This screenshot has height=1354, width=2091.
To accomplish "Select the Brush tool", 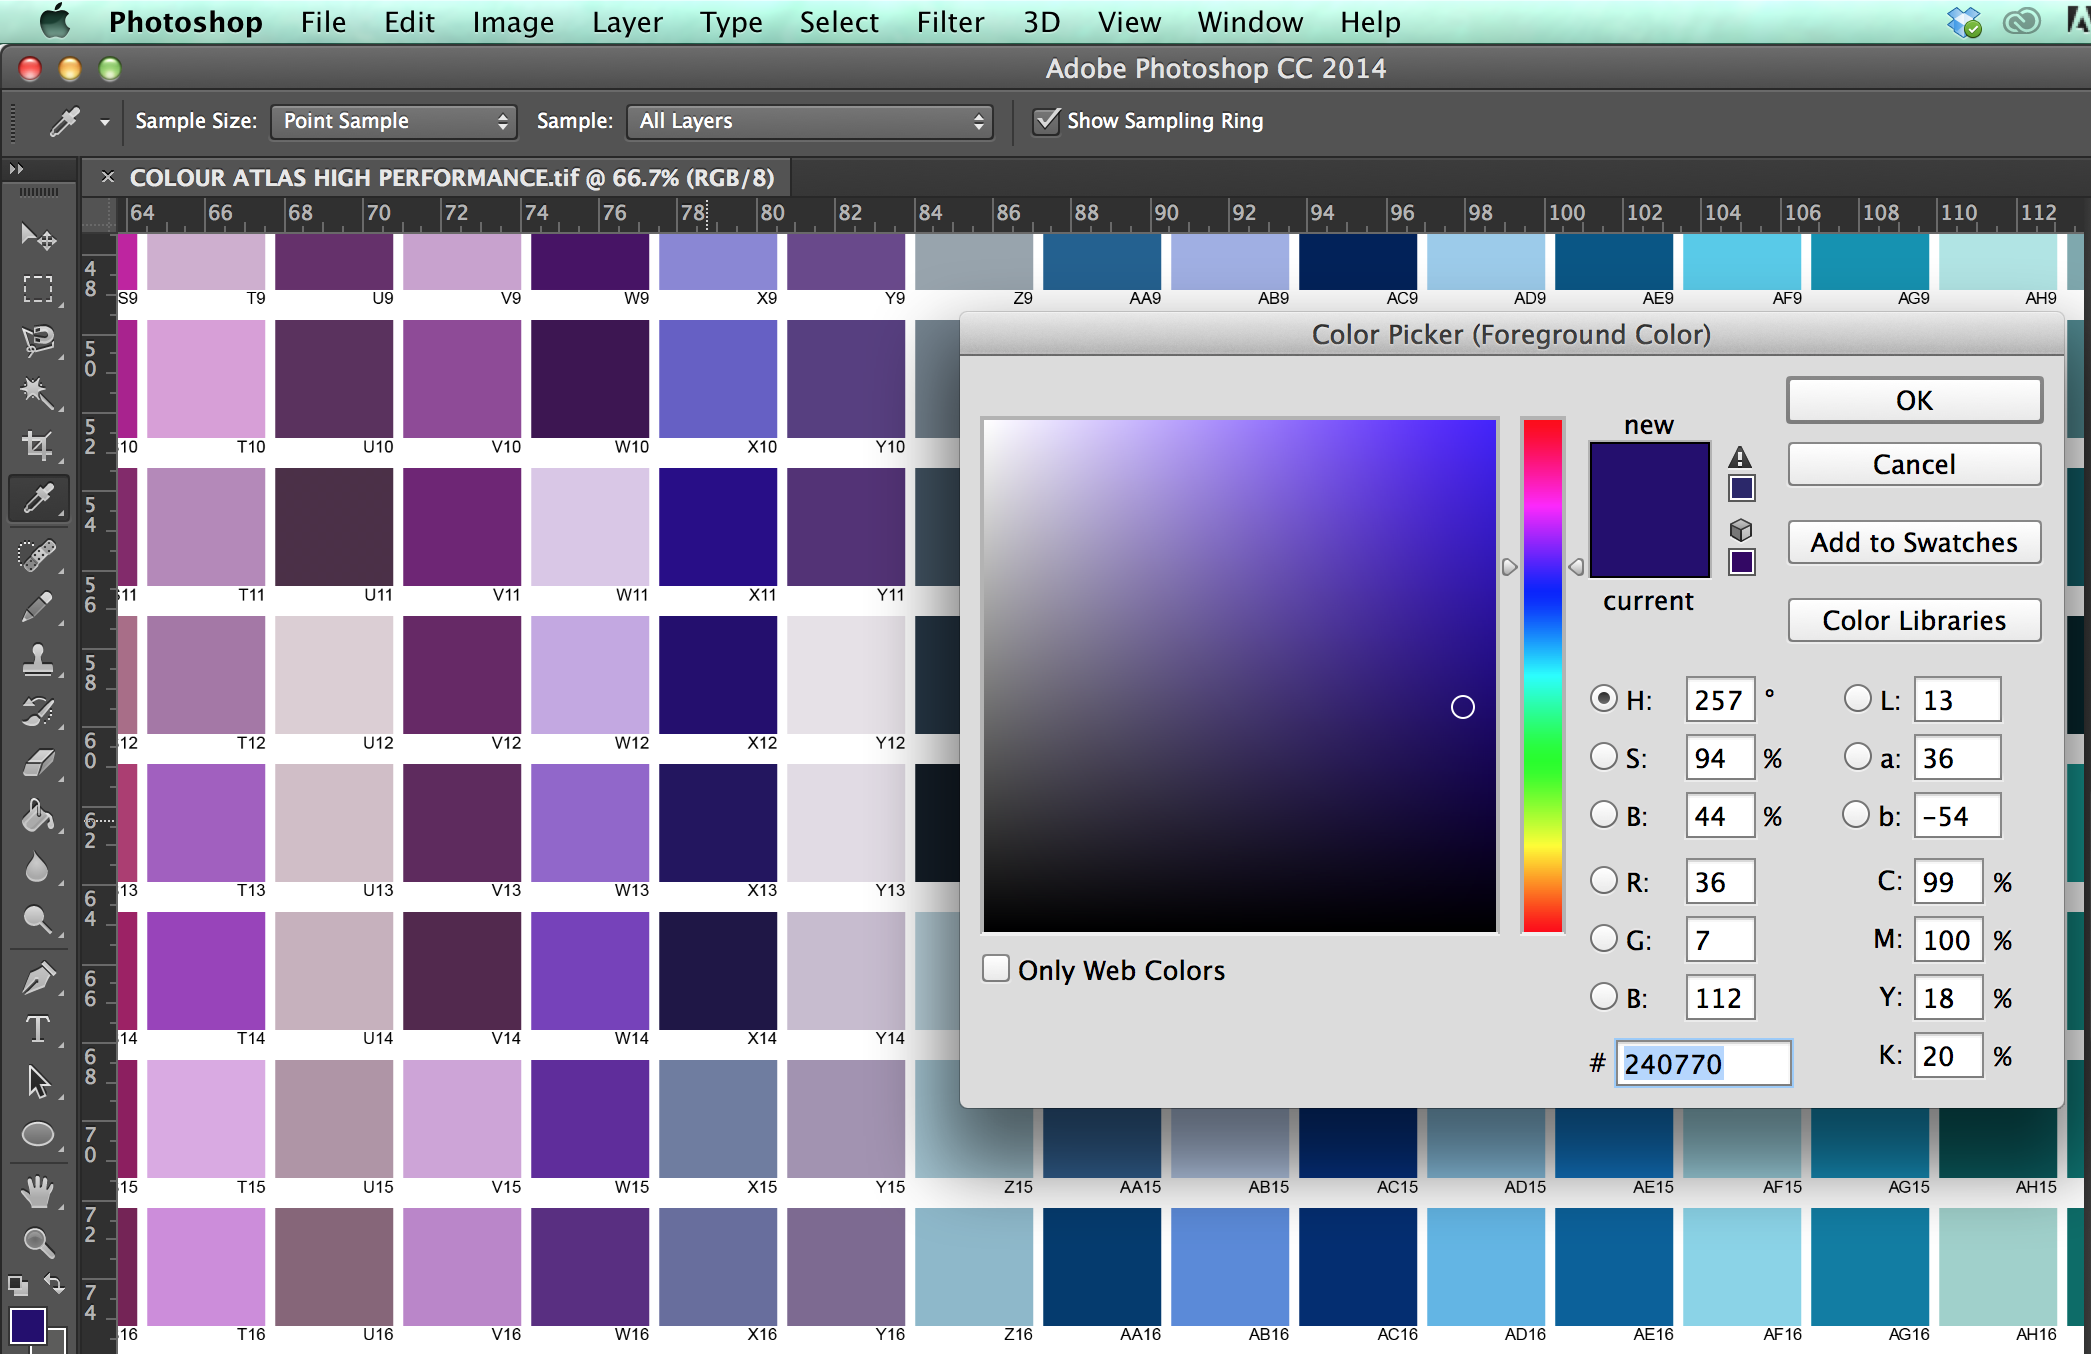I will click(x=38, y=607).
